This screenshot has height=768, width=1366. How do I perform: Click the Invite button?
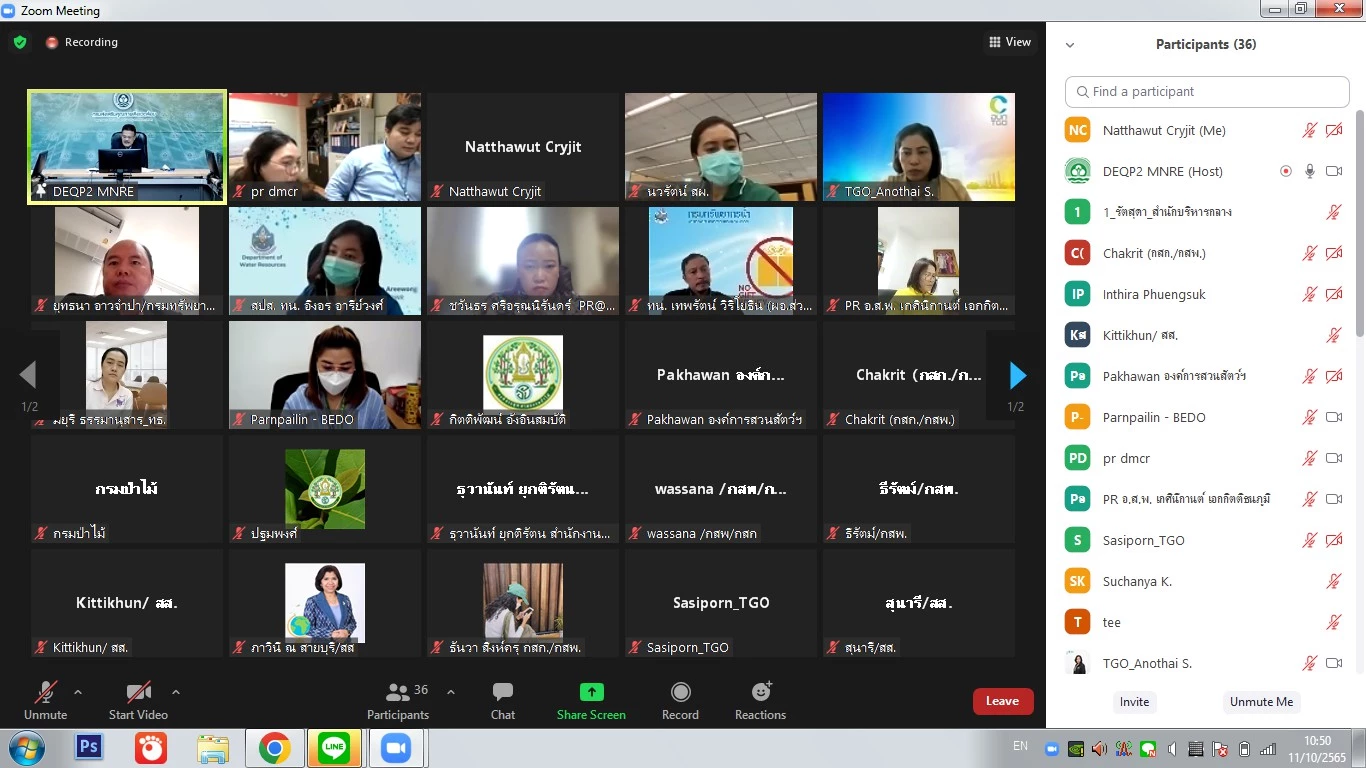pyautogui.click(x=1134, y=702)
